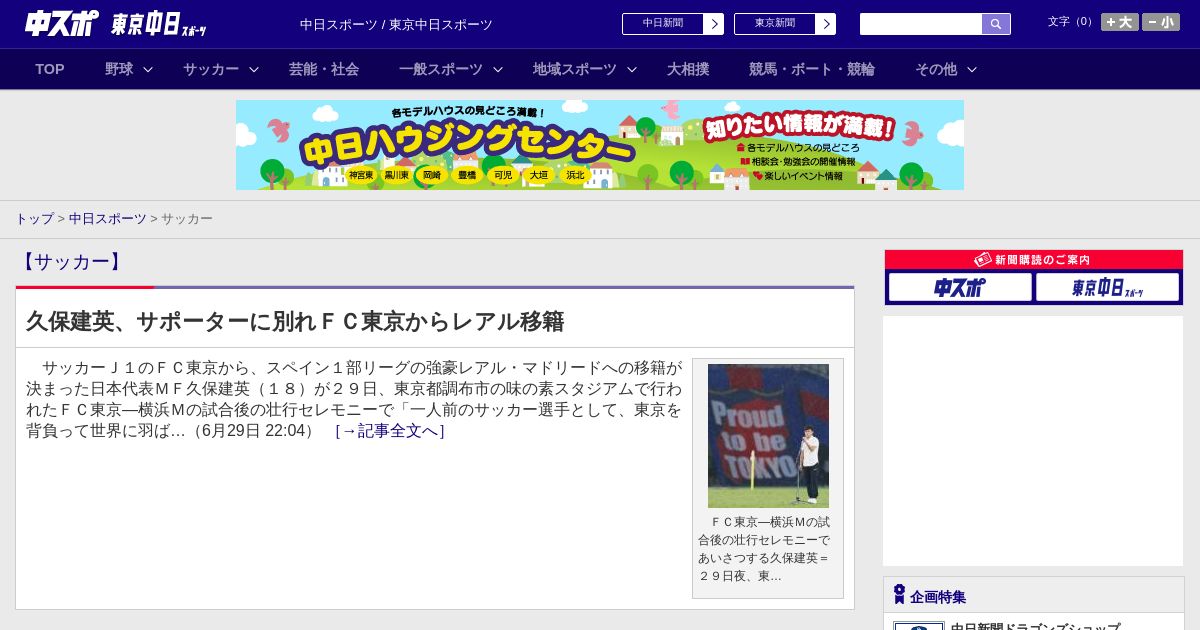Screen dimensions: 1200x630
Task: Click the 【サッカー】 section heading
Action: (71, 262)
